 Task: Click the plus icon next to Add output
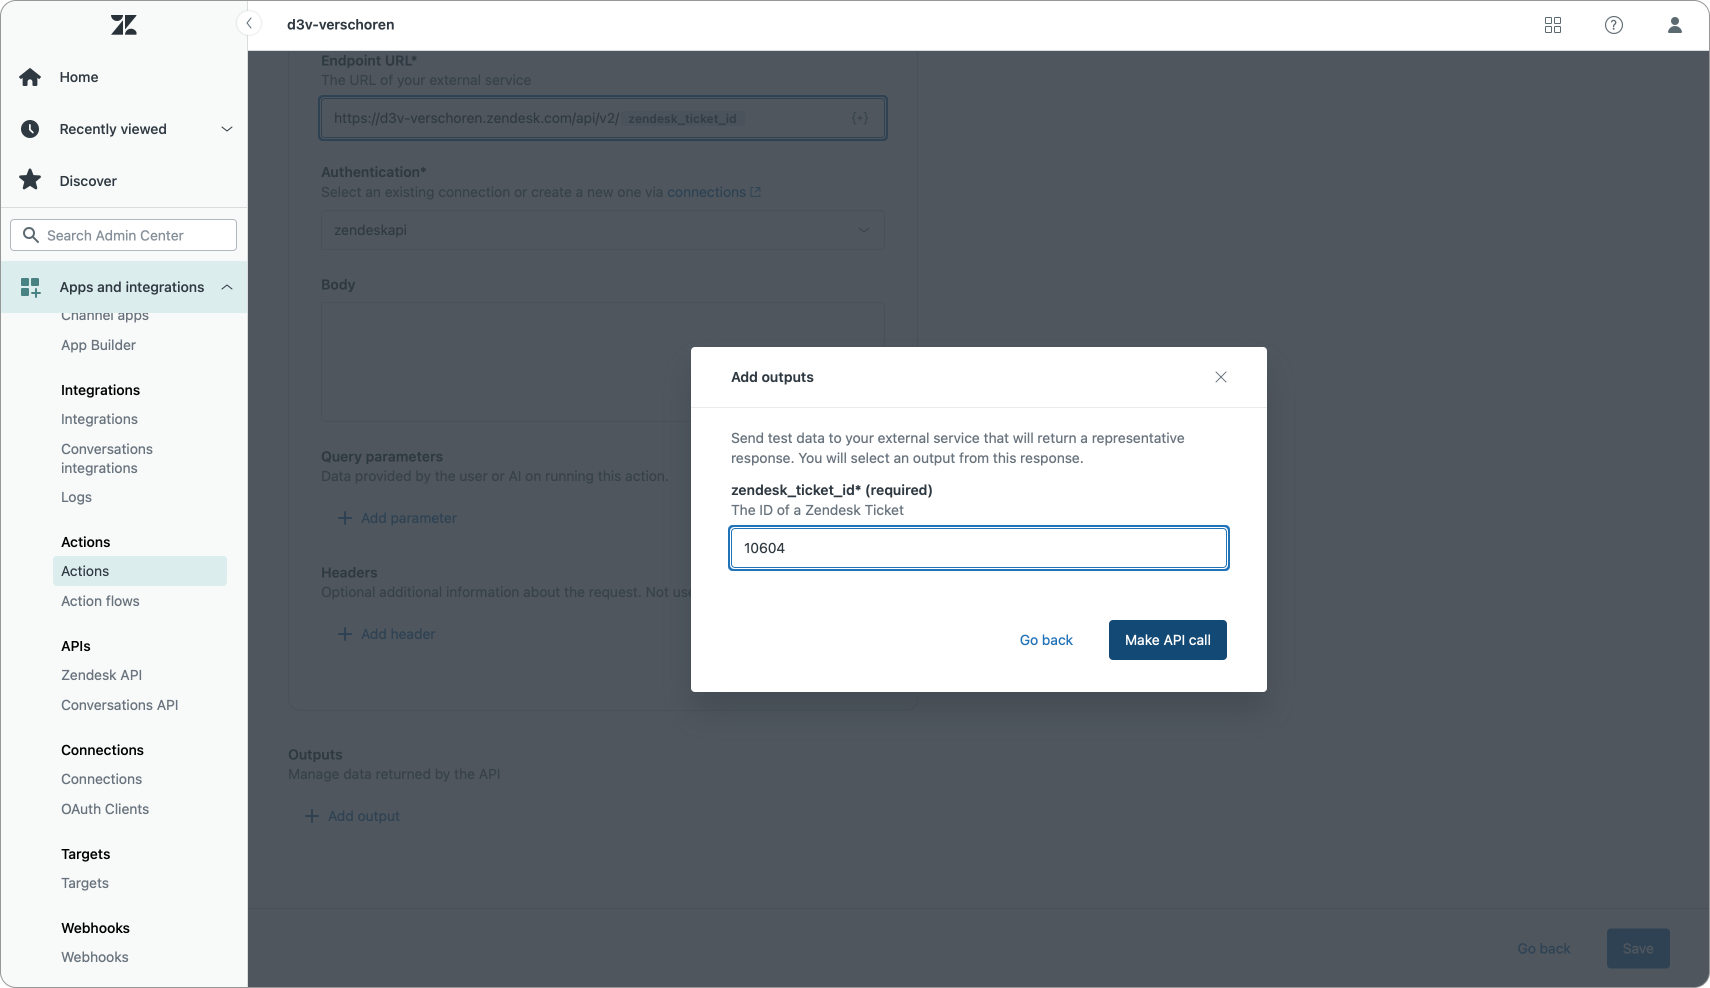click(312, 816)
